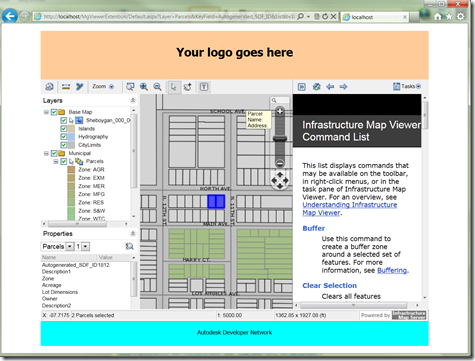Click the task pane toggle icon

[302, 87]
